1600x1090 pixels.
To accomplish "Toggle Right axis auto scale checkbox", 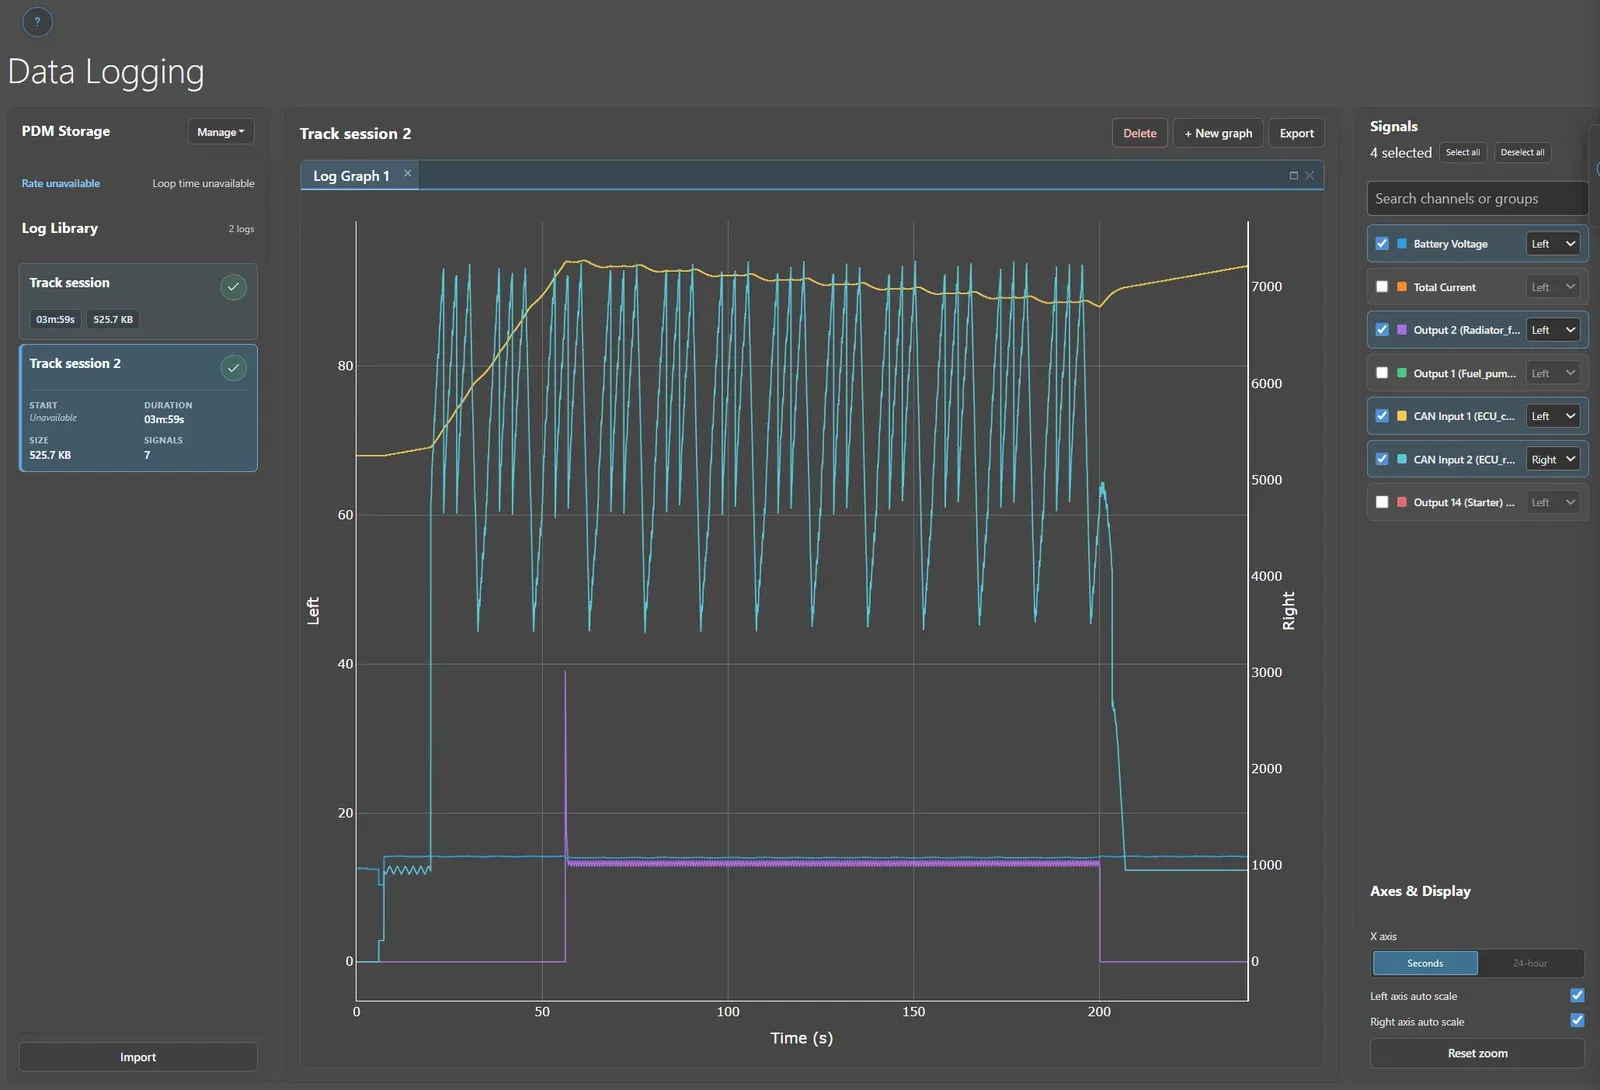I will point(1577,1020).
